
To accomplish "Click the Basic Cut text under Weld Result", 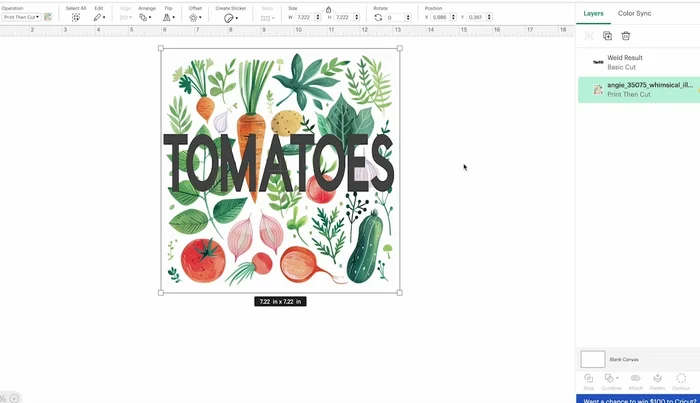I will tap(621, 67).
